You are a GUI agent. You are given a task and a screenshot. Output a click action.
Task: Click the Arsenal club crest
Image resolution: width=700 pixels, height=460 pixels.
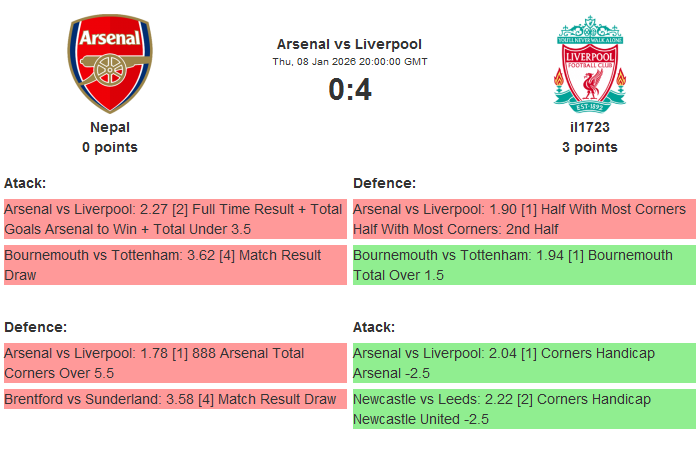click(110, 63)
